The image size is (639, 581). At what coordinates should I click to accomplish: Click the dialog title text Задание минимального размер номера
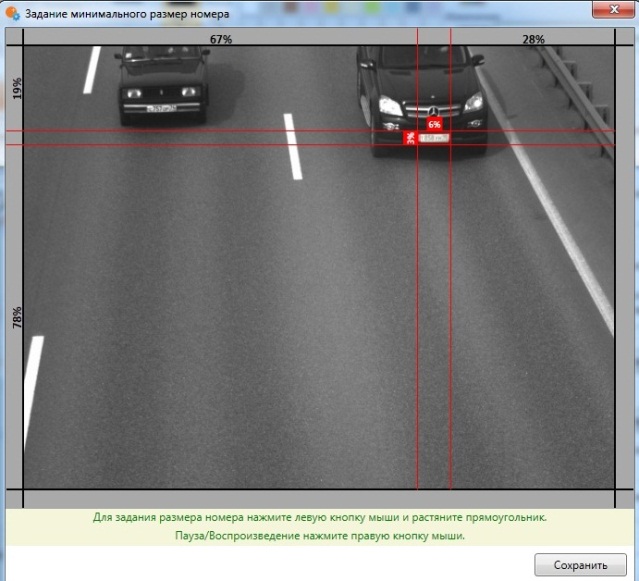(x=127, y=14)
